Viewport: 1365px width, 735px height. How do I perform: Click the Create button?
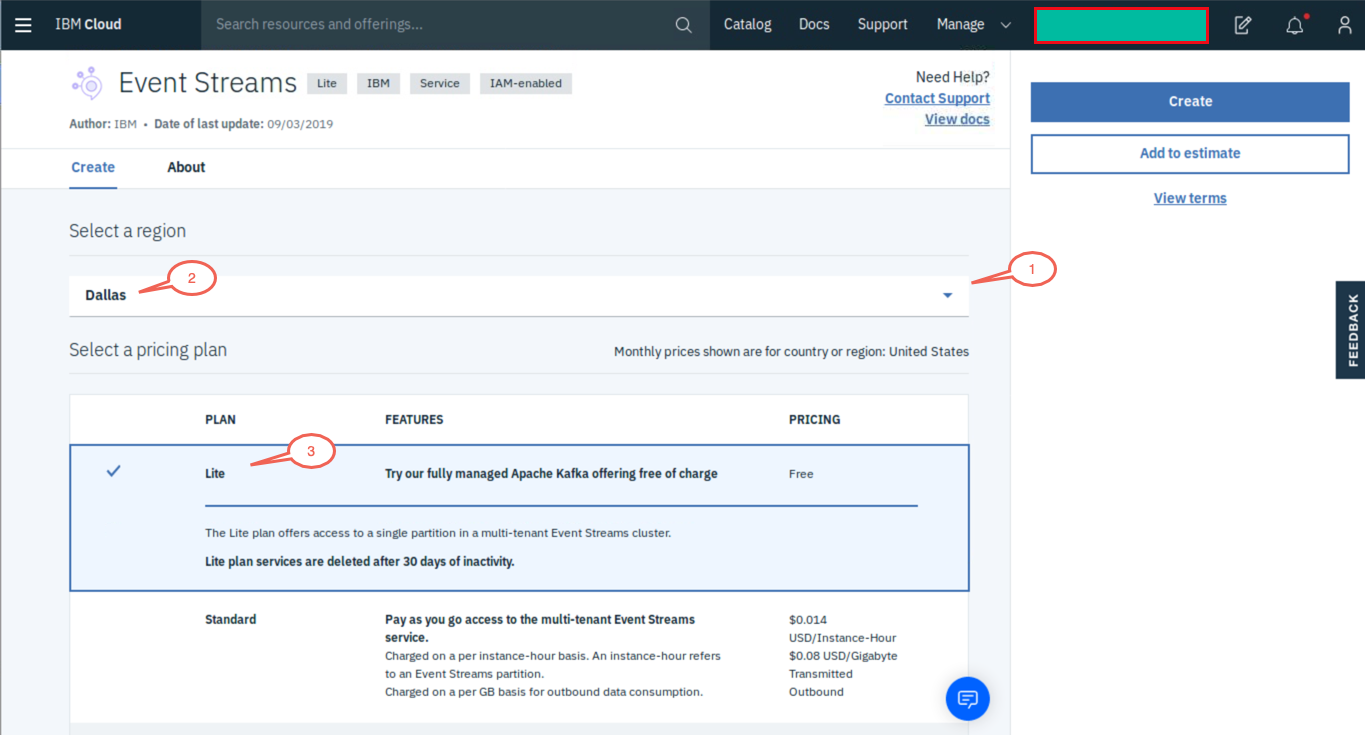pyautogui.click(x=1190, y=101)
